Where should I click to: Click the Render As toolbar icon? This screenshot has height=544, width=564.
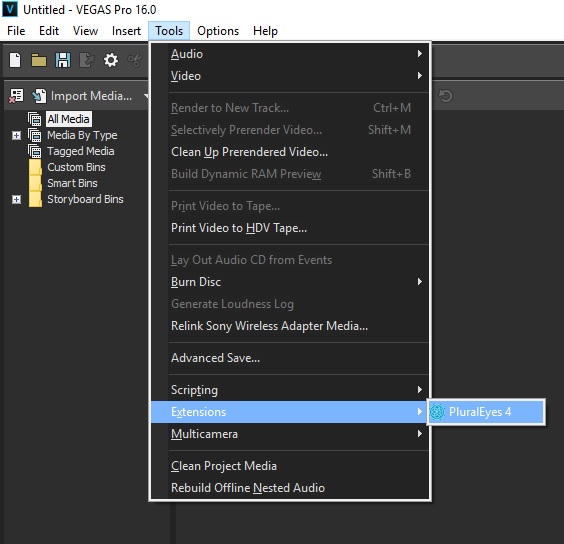click(87, 60)
